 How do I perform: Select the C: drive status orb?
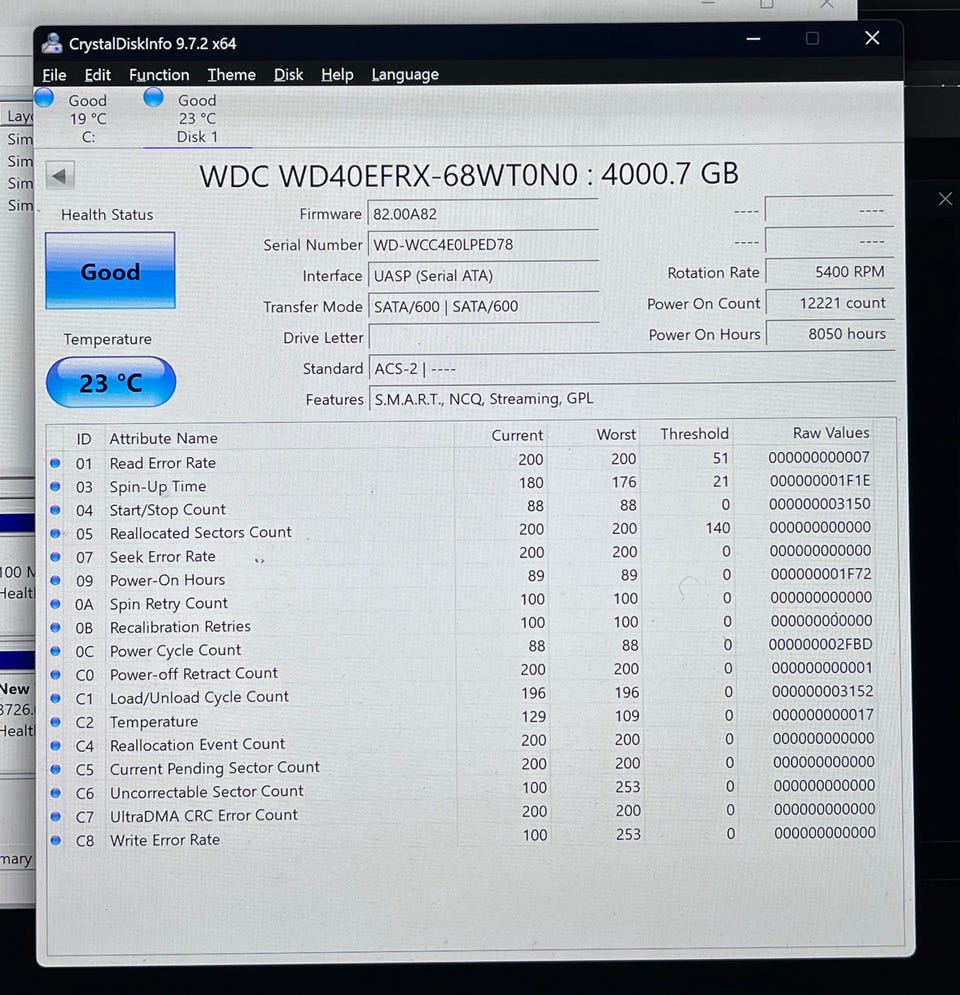point(45,98)
